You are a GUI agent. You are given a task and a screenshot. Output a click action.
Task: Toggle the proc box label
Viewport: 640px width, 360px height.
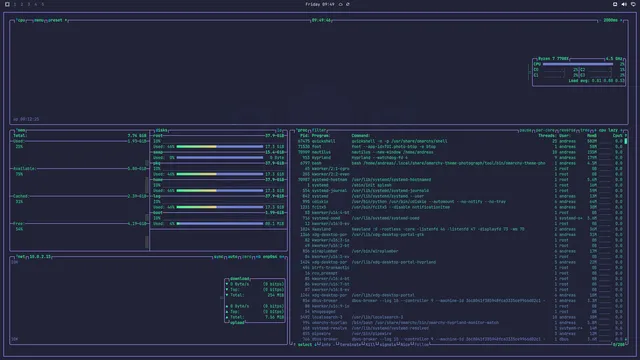coord(302,130)
